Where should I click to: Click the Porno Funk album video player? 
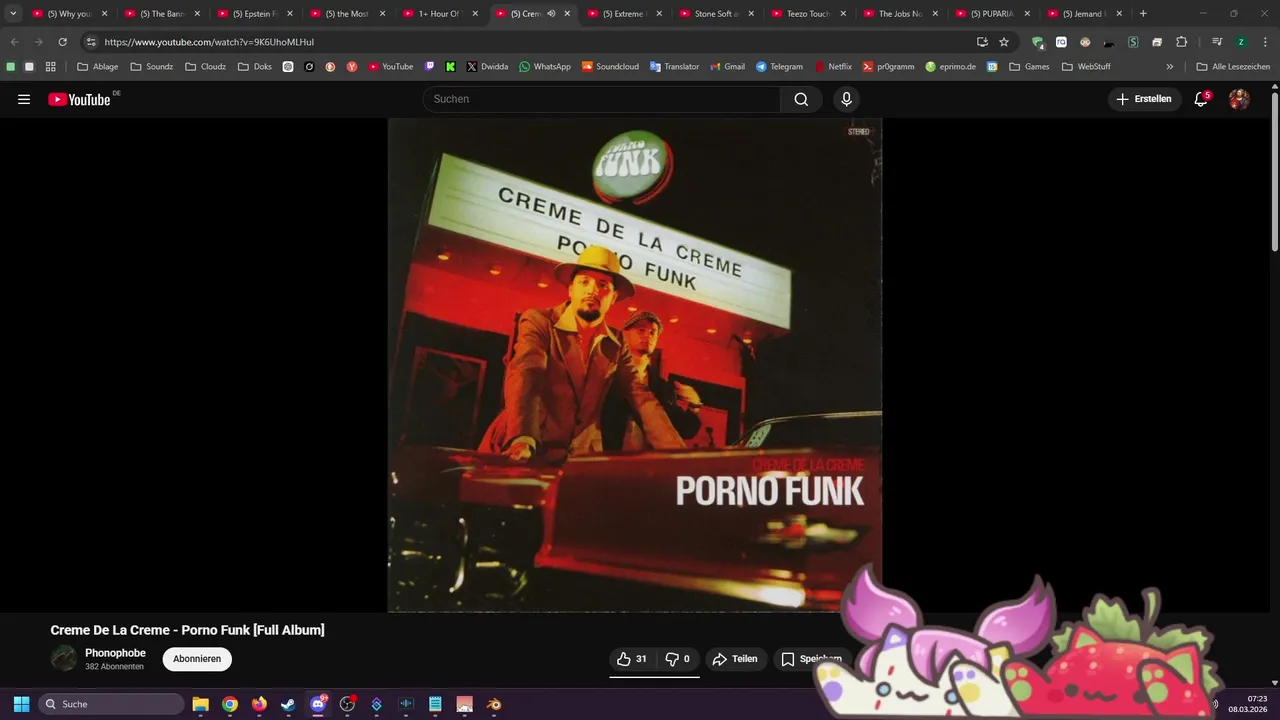coord(635,365)
